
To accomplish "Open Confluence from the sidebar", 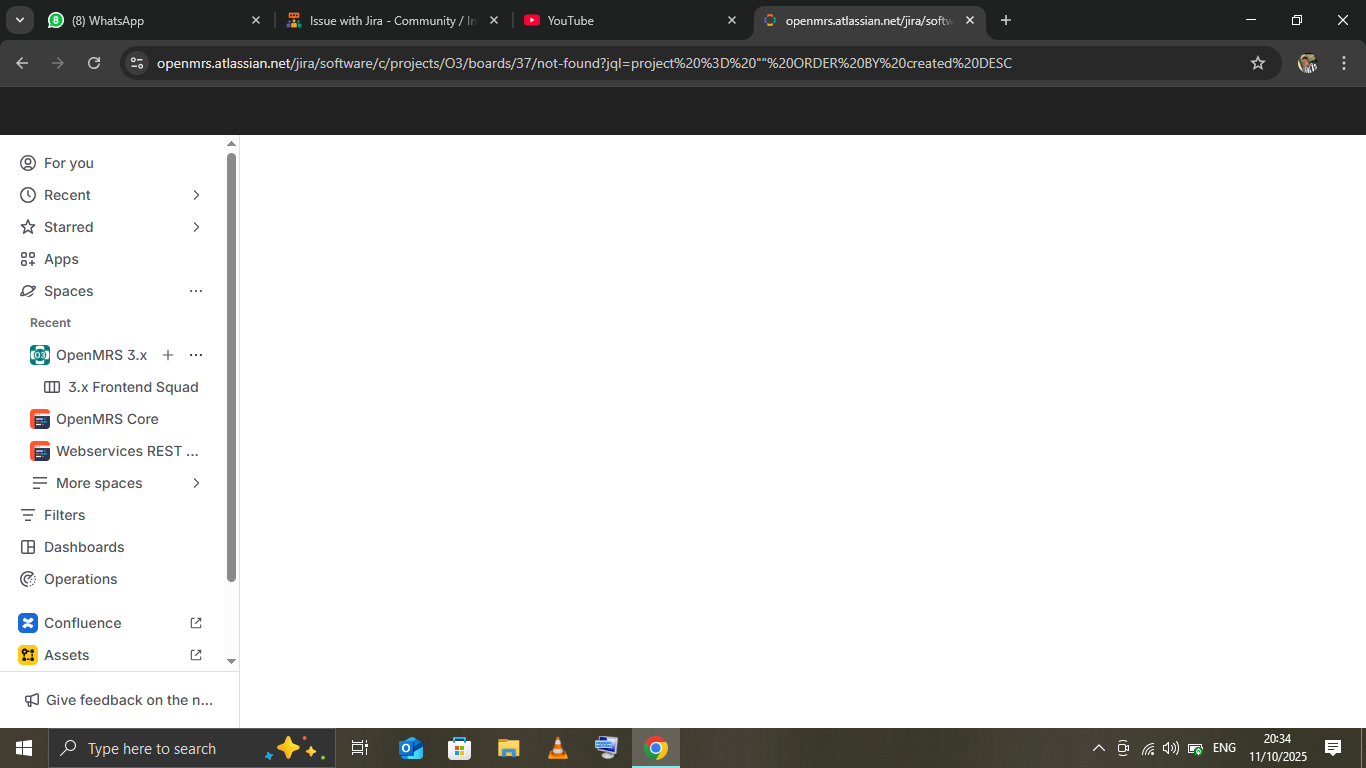I will (82, 623).
